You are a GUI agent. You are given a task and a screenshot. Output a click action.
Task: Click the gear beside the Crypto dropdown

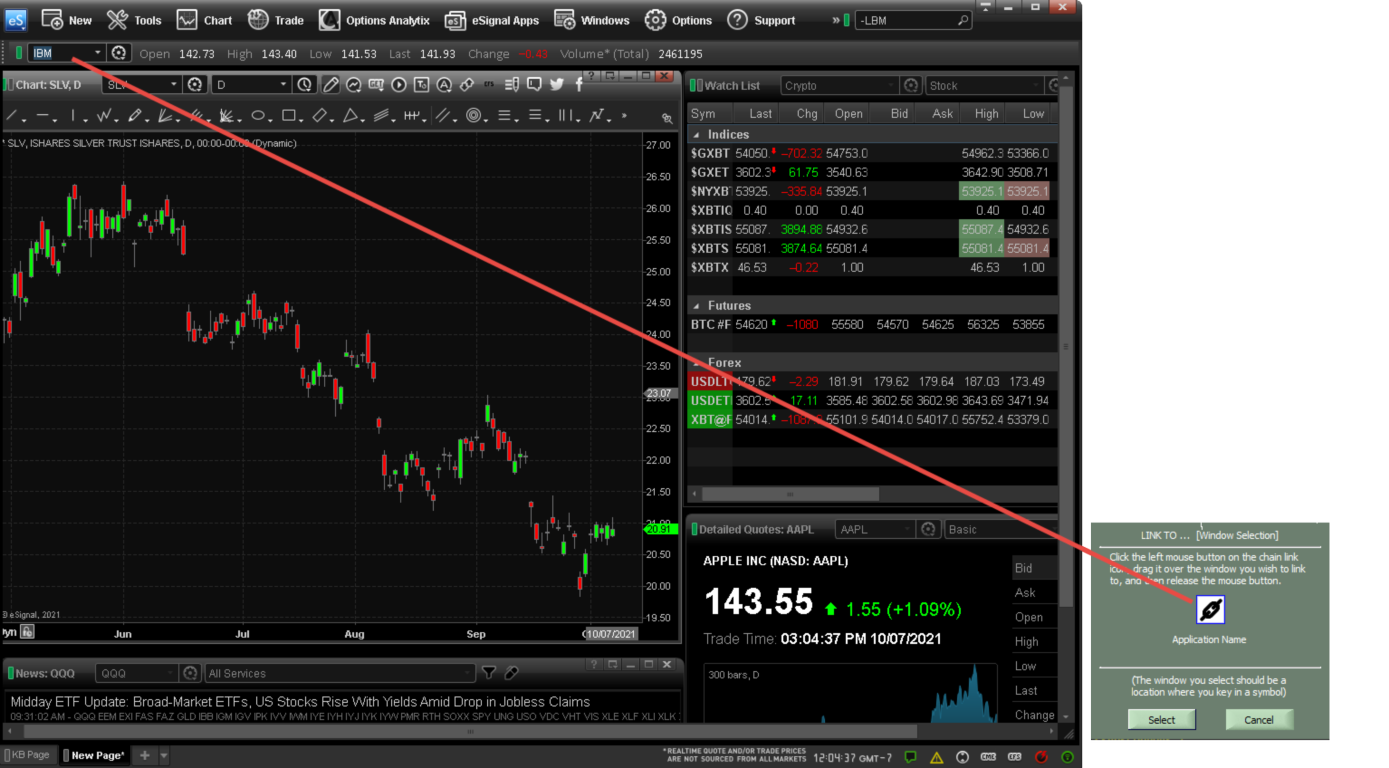(910, 86)
